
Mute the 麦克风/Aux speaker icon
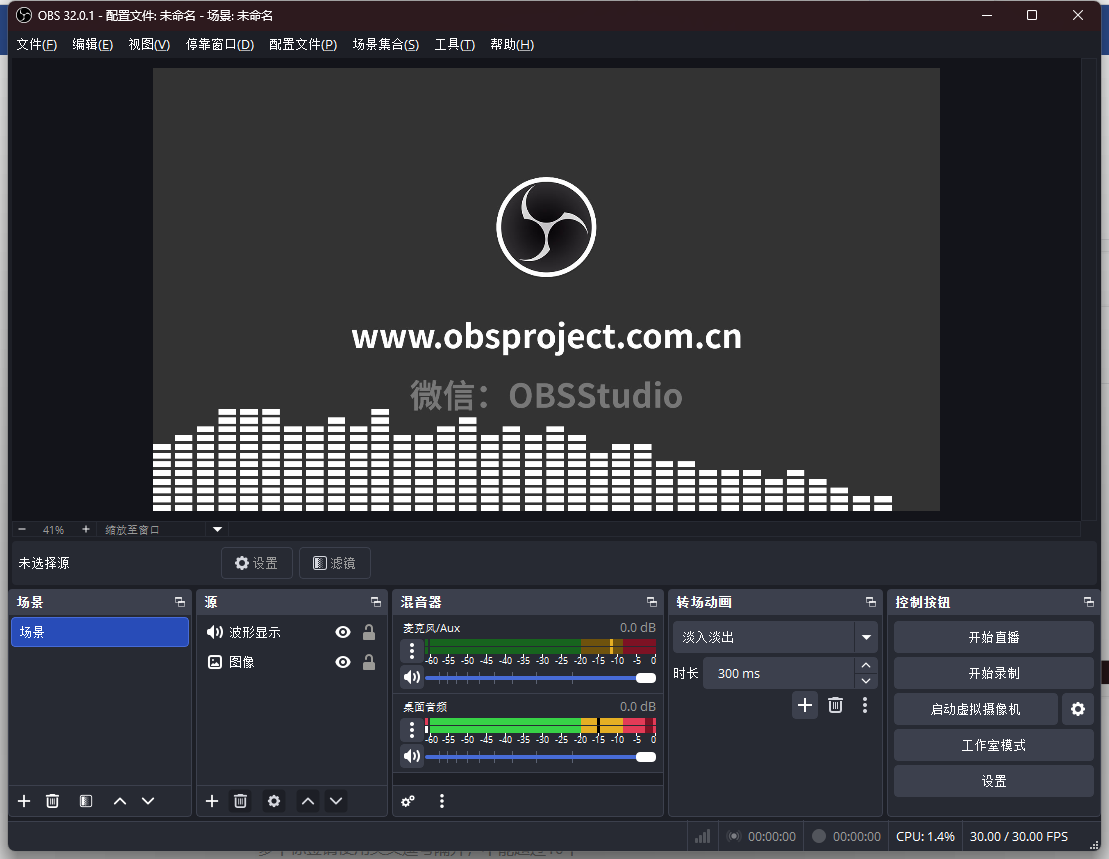(412, 677)
